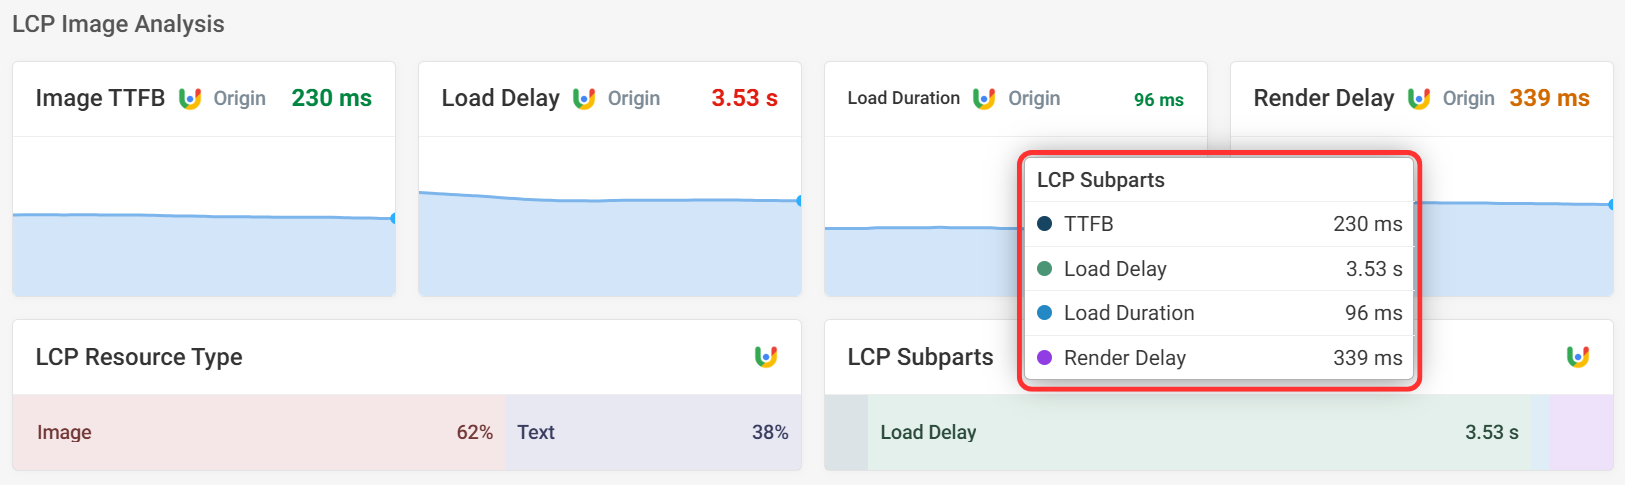The height and width of the screenshot is (485, 1625).
Task: Click the 230 ms value in Image TTFB card
Action: pos(332,98)
